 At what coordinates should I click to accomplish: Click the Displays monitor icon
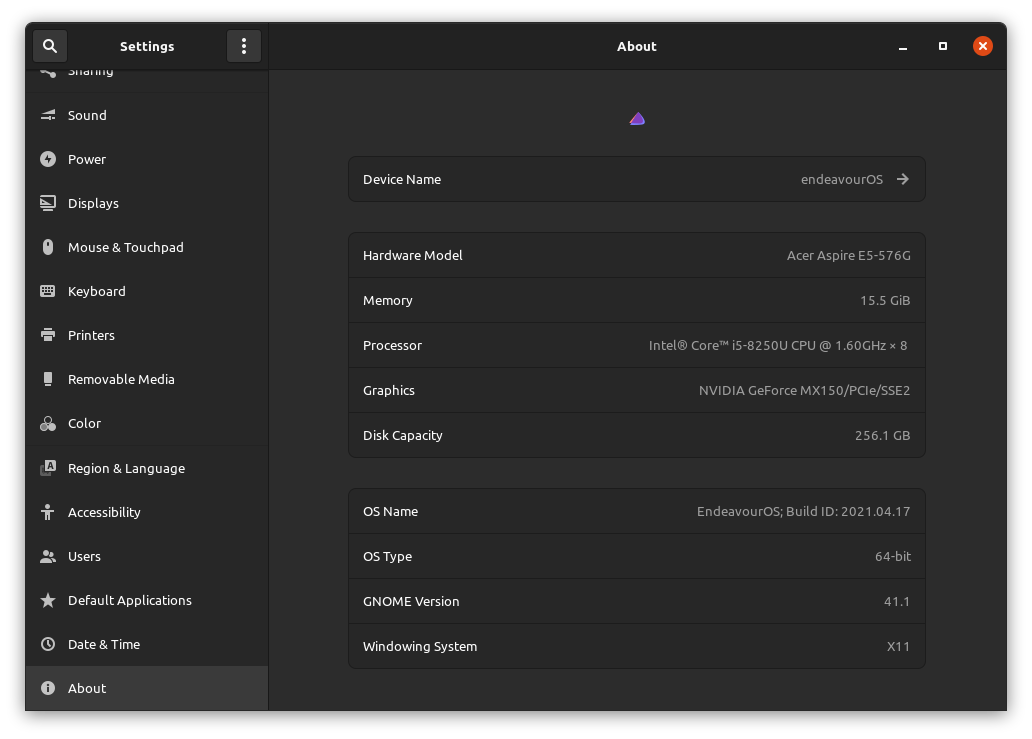tap(48, 203)
